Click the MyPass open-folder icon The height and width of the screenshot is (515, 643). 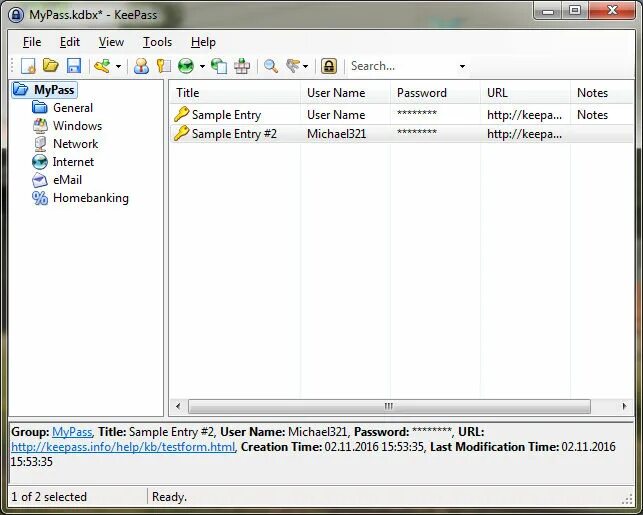pyautogui.click(x=21, y=89)
